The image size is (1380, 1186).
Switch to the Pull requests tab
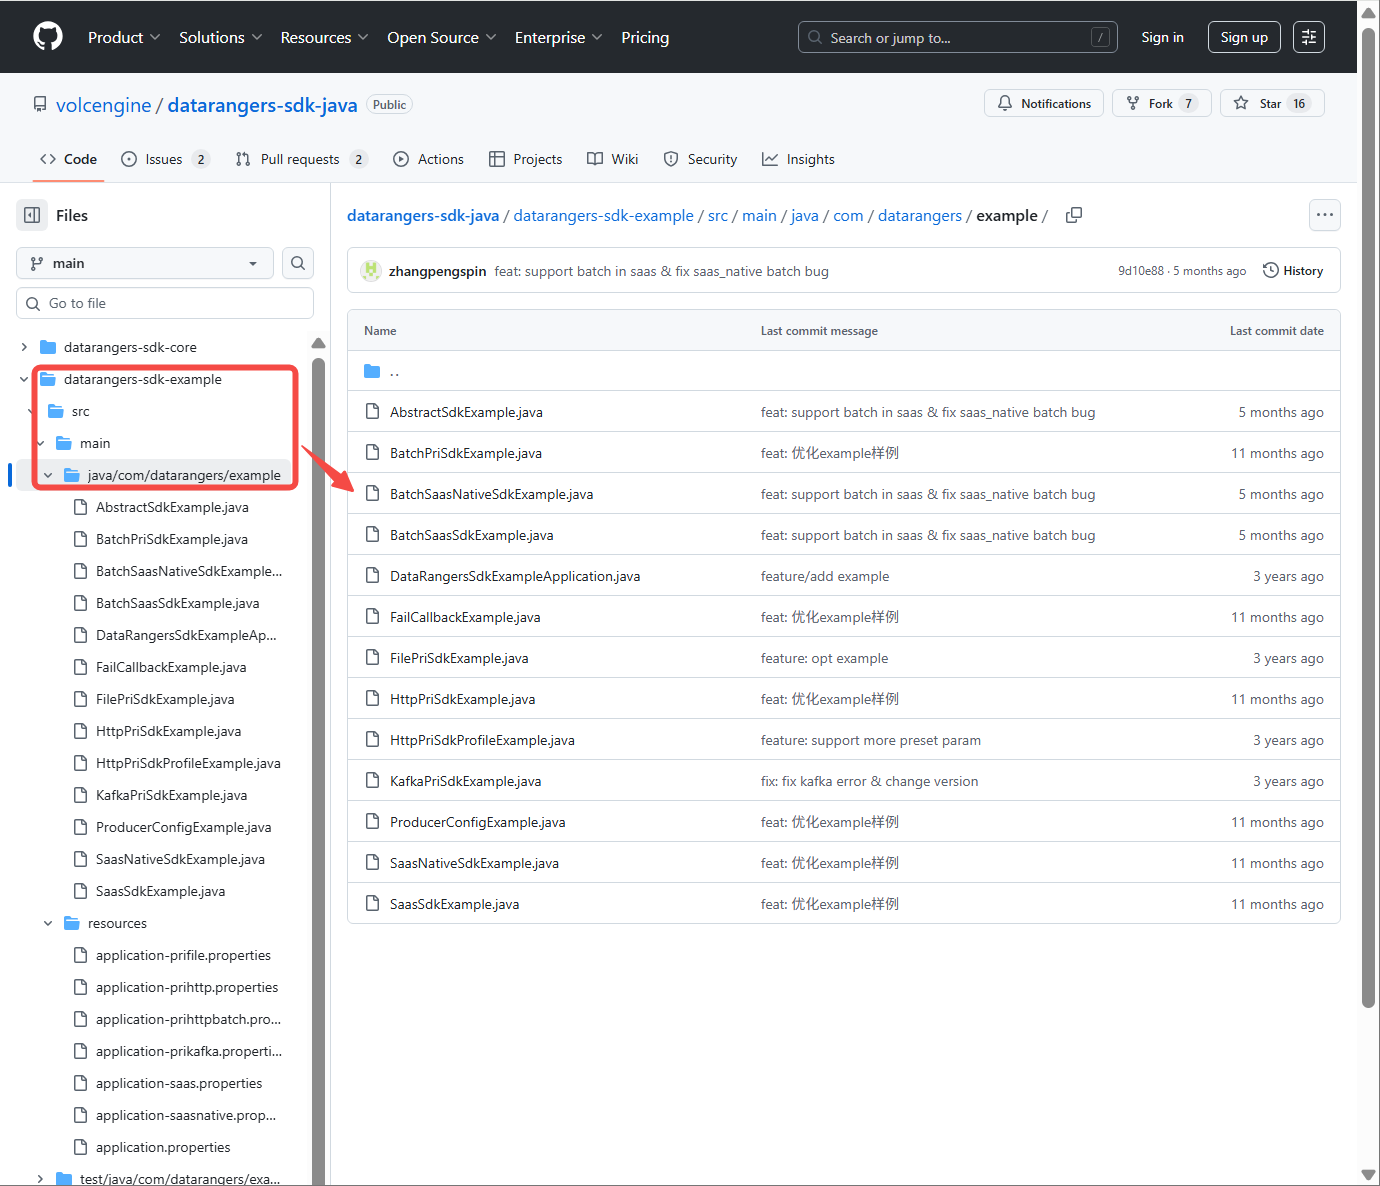[x=301, y=159]
